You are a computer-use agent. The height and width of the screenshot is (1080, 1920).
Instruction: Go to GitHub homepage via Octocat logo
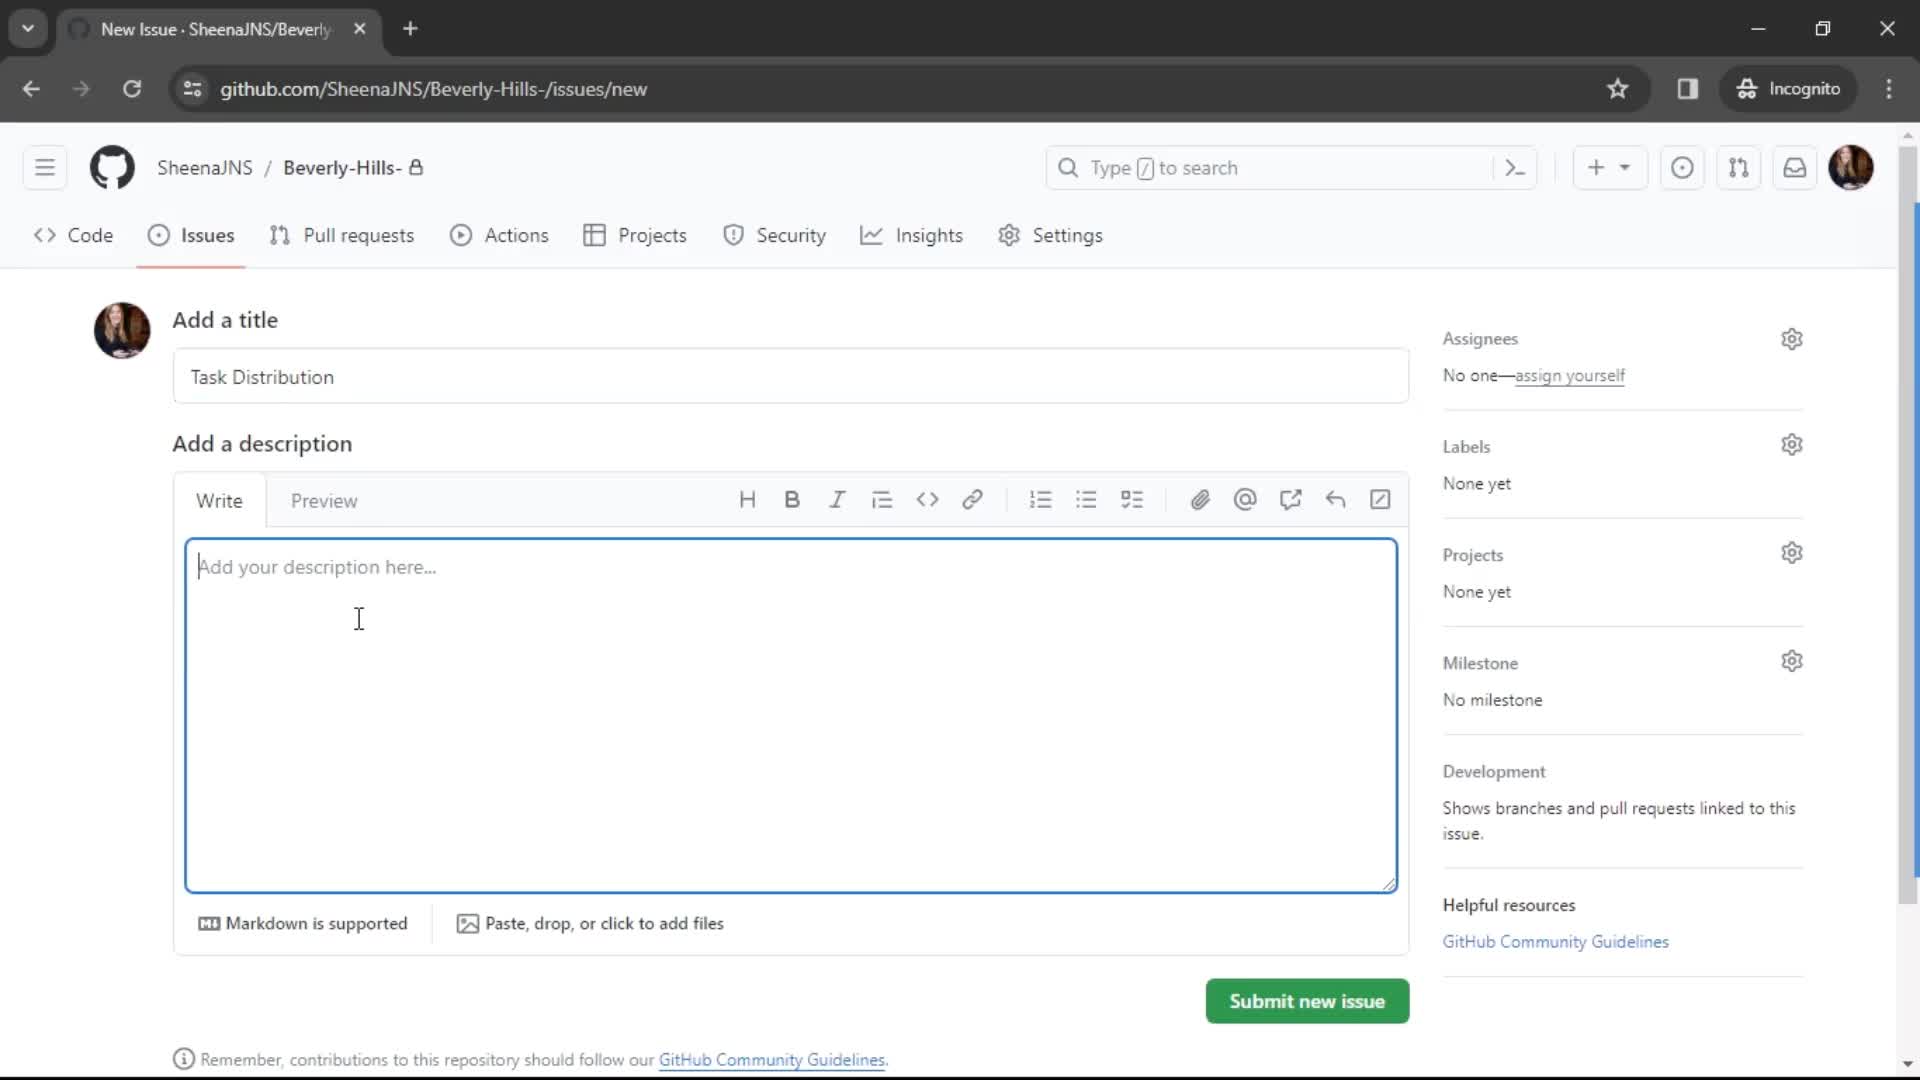(x=112, y=168)
